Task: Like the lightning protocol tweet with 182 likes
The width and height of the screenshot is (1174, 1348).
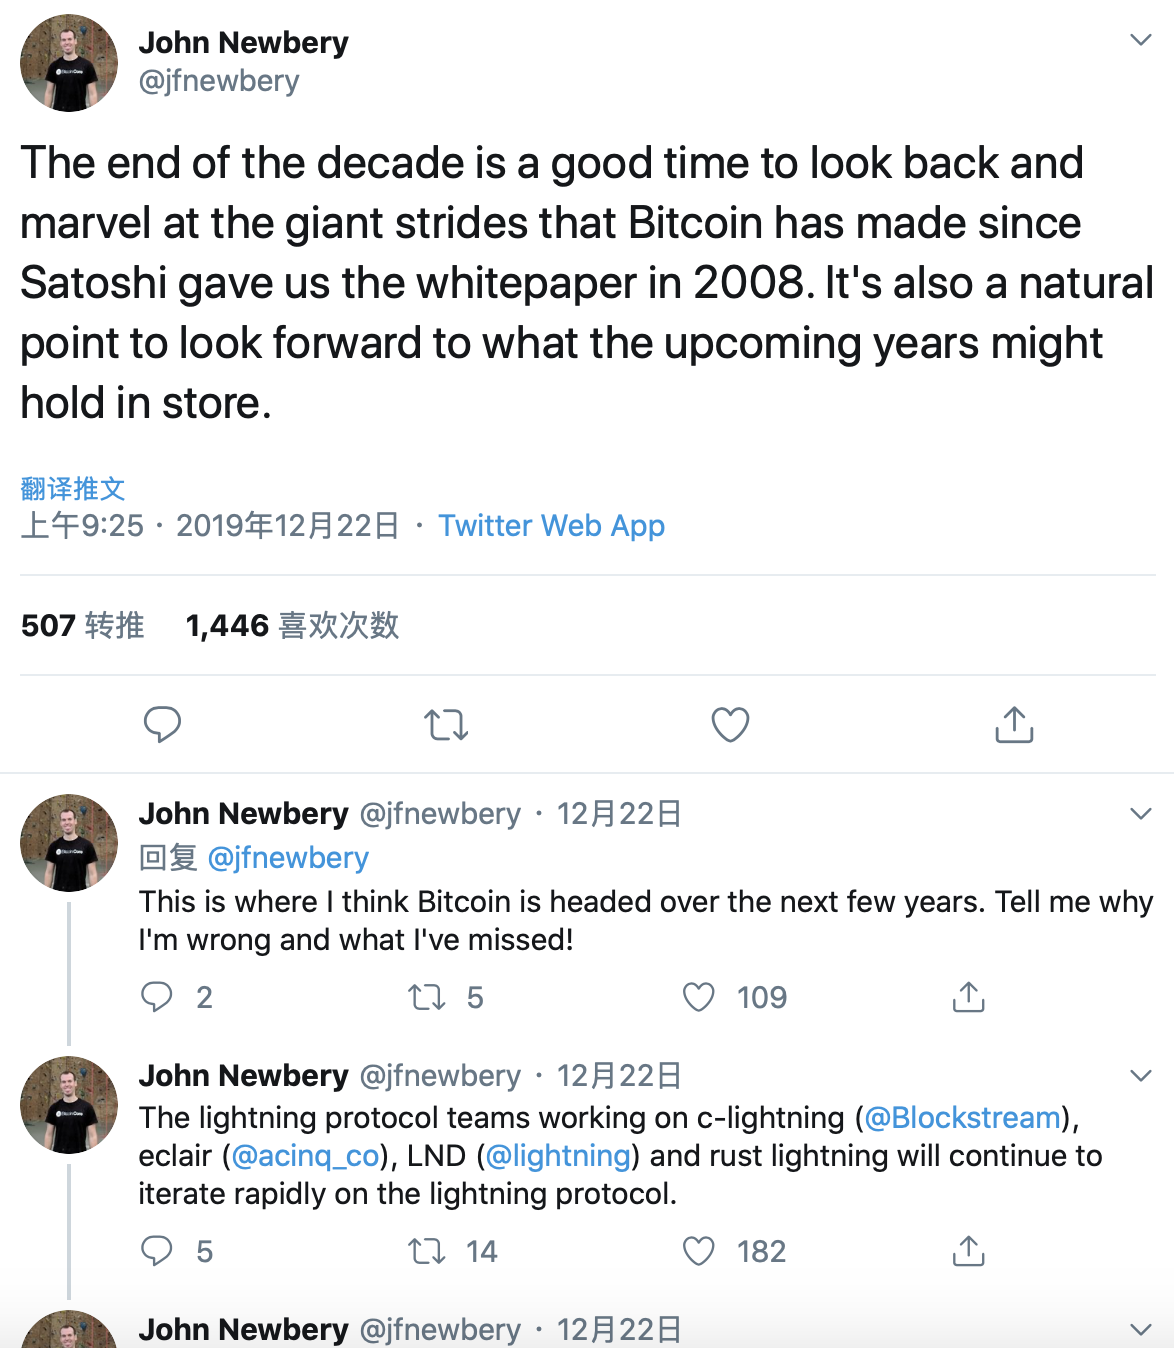Action: point(699,1251)
